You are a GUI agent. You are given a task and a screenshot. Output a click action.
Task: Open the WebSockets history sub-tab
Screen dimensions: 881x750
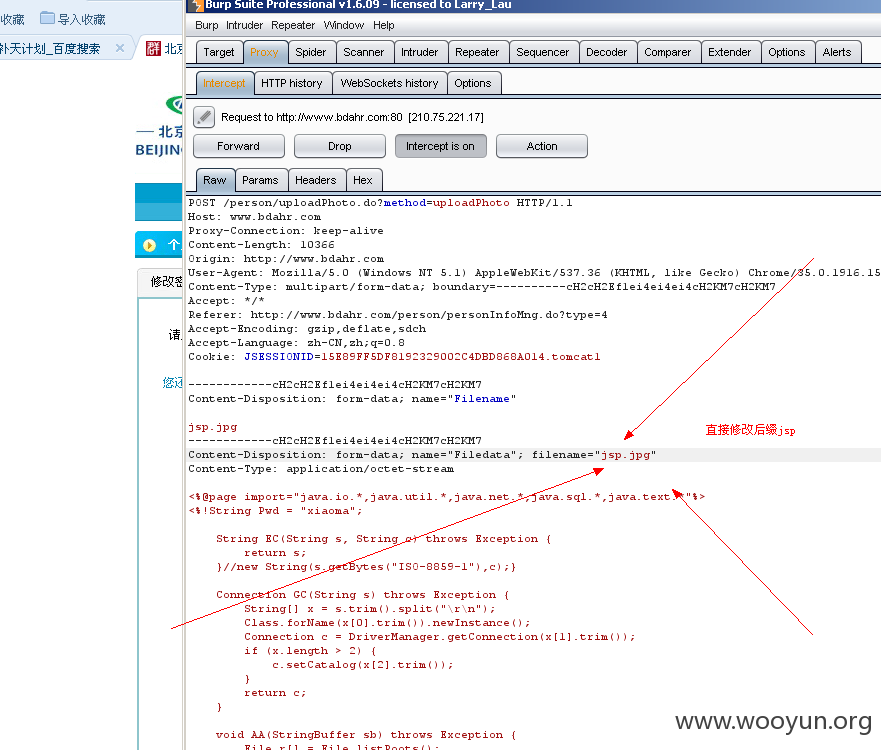click(x=389, y=83)
